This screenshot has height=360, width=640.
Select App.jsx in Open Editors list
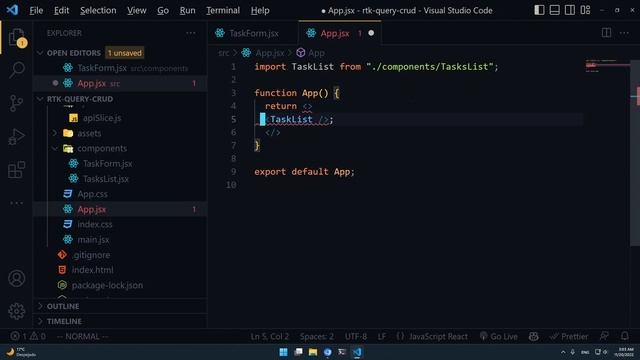[120, 83]
